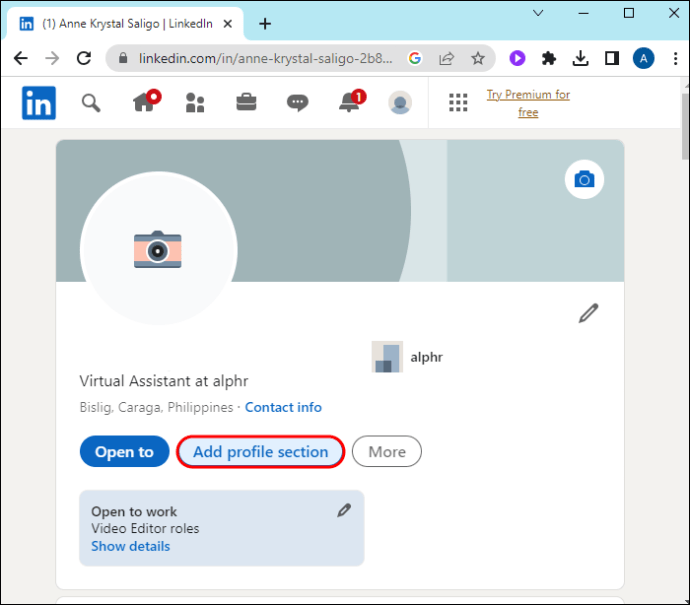This screenshot has width=690, height=605.
Task: Toggle browser side panel icon
Action: [x=612, y=58]
